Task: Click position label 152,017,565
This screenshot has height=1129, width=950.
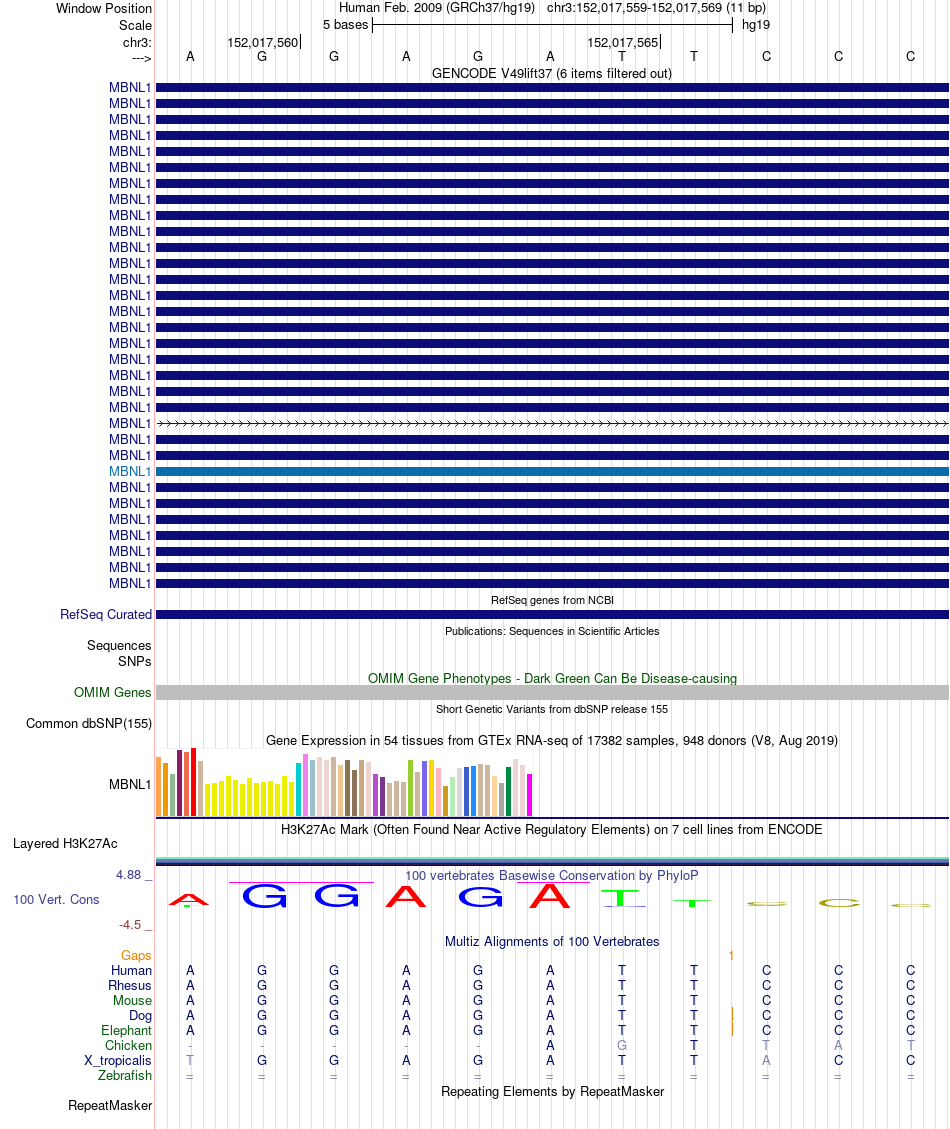Action: tap(622, 42)
